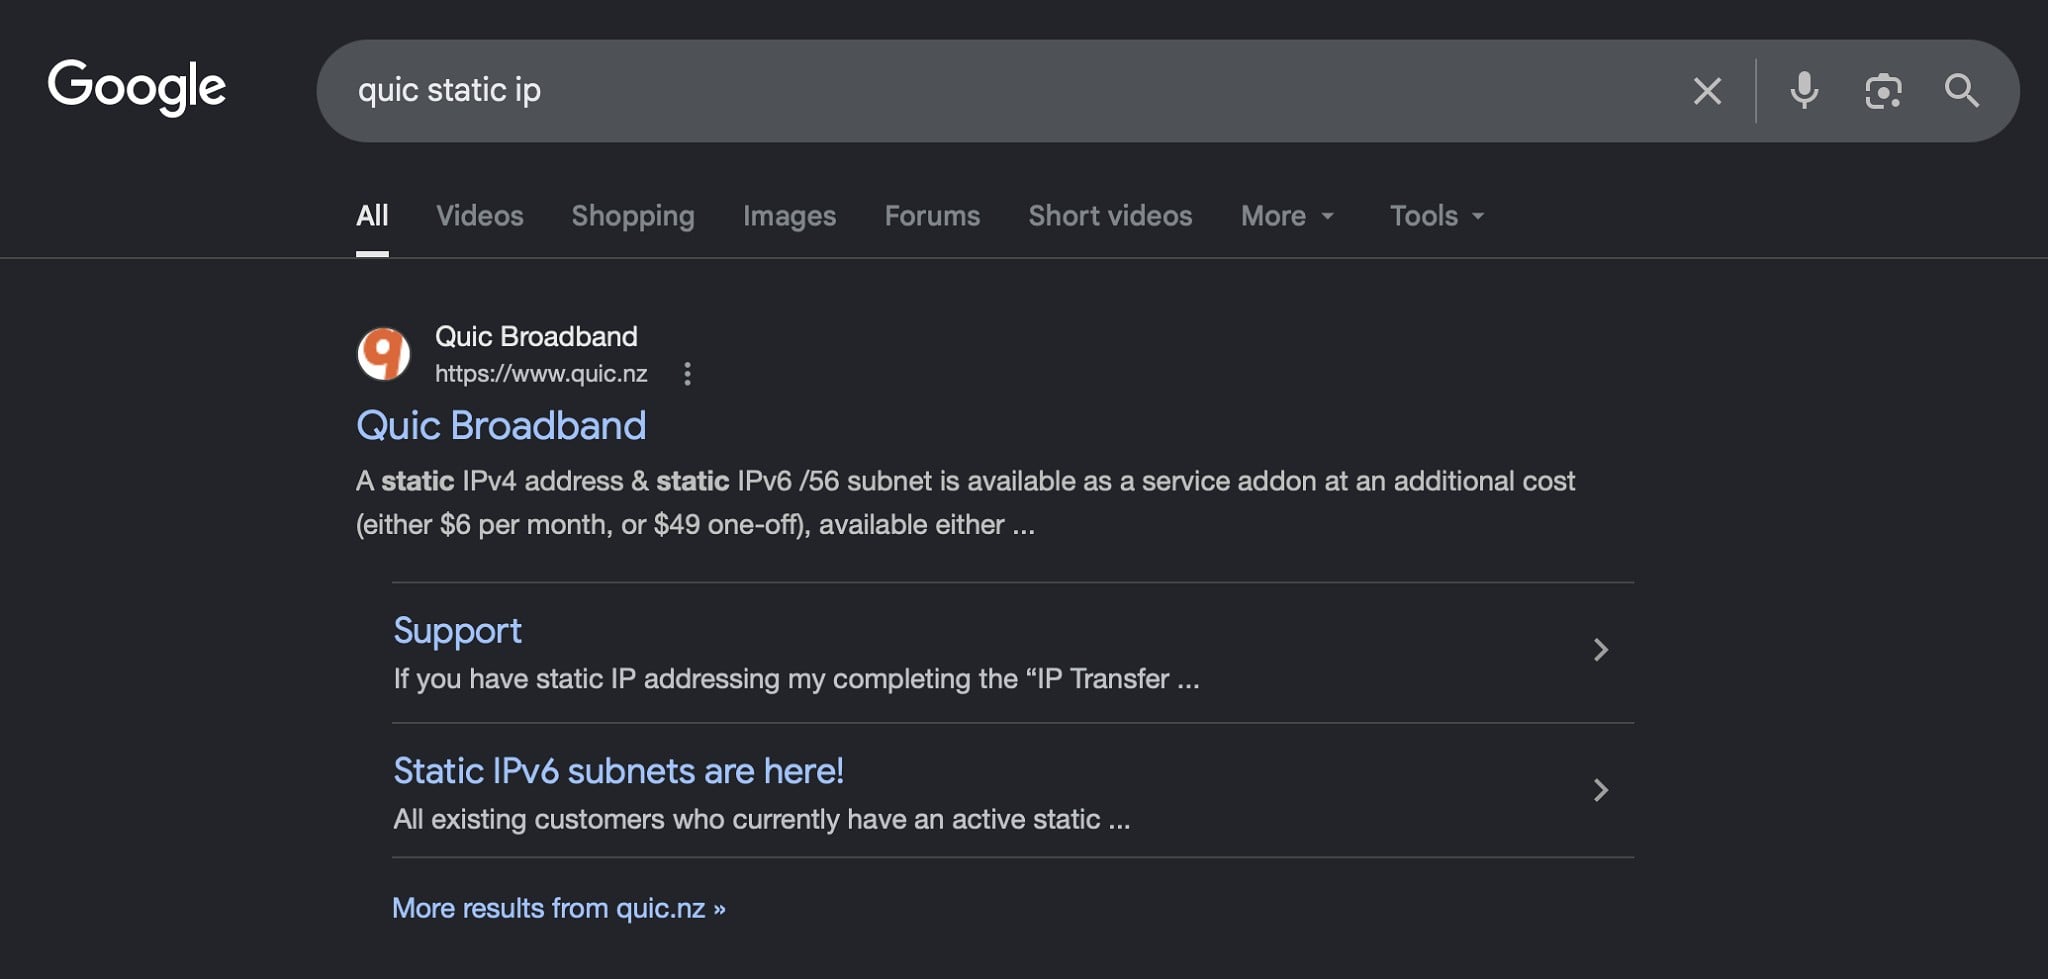This screenshot has width=2048, height=979.
Task: Open Static IPv6 subnets are here link
Action: point(618,771)
